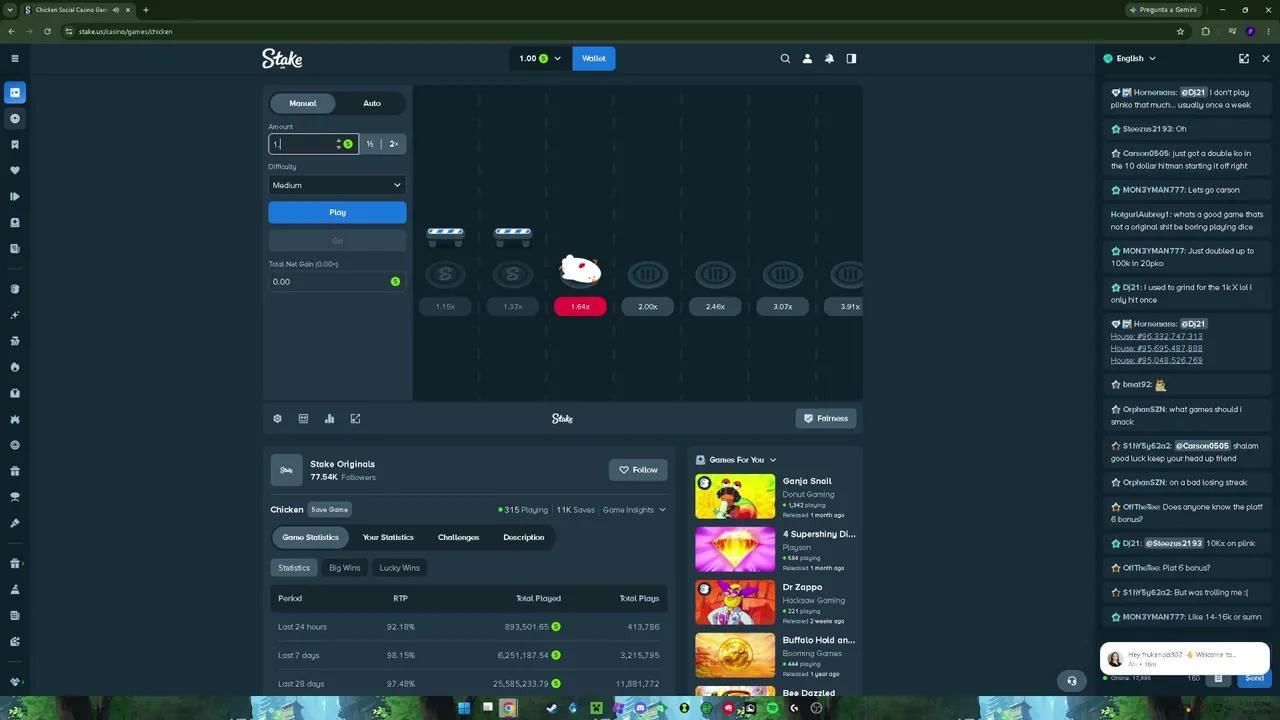Open the live support headset button

coord(1071,681)
